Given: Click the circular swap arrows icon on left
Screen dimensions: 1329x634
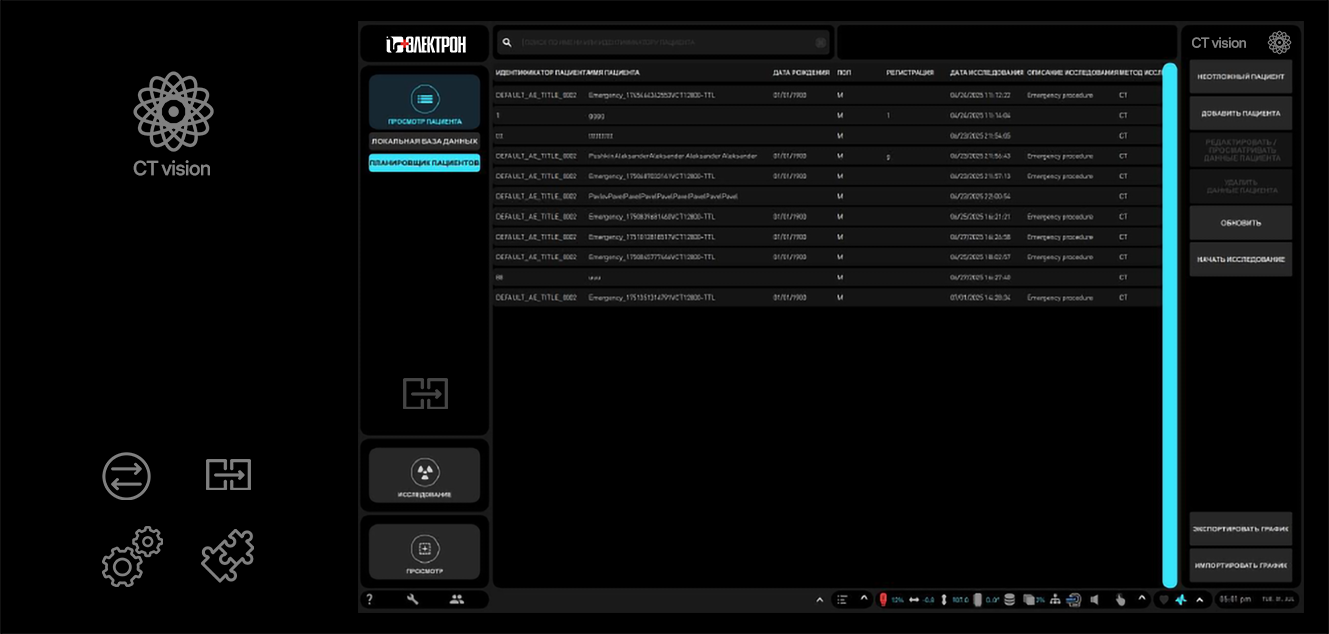Looking at the screenshot, I should 126,476.
